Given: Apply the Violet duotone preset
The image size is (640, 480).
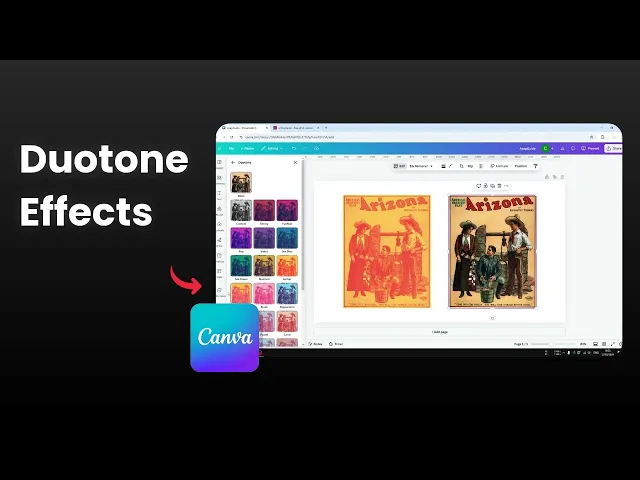Looking at the screenshot, I should coord(264,238).
